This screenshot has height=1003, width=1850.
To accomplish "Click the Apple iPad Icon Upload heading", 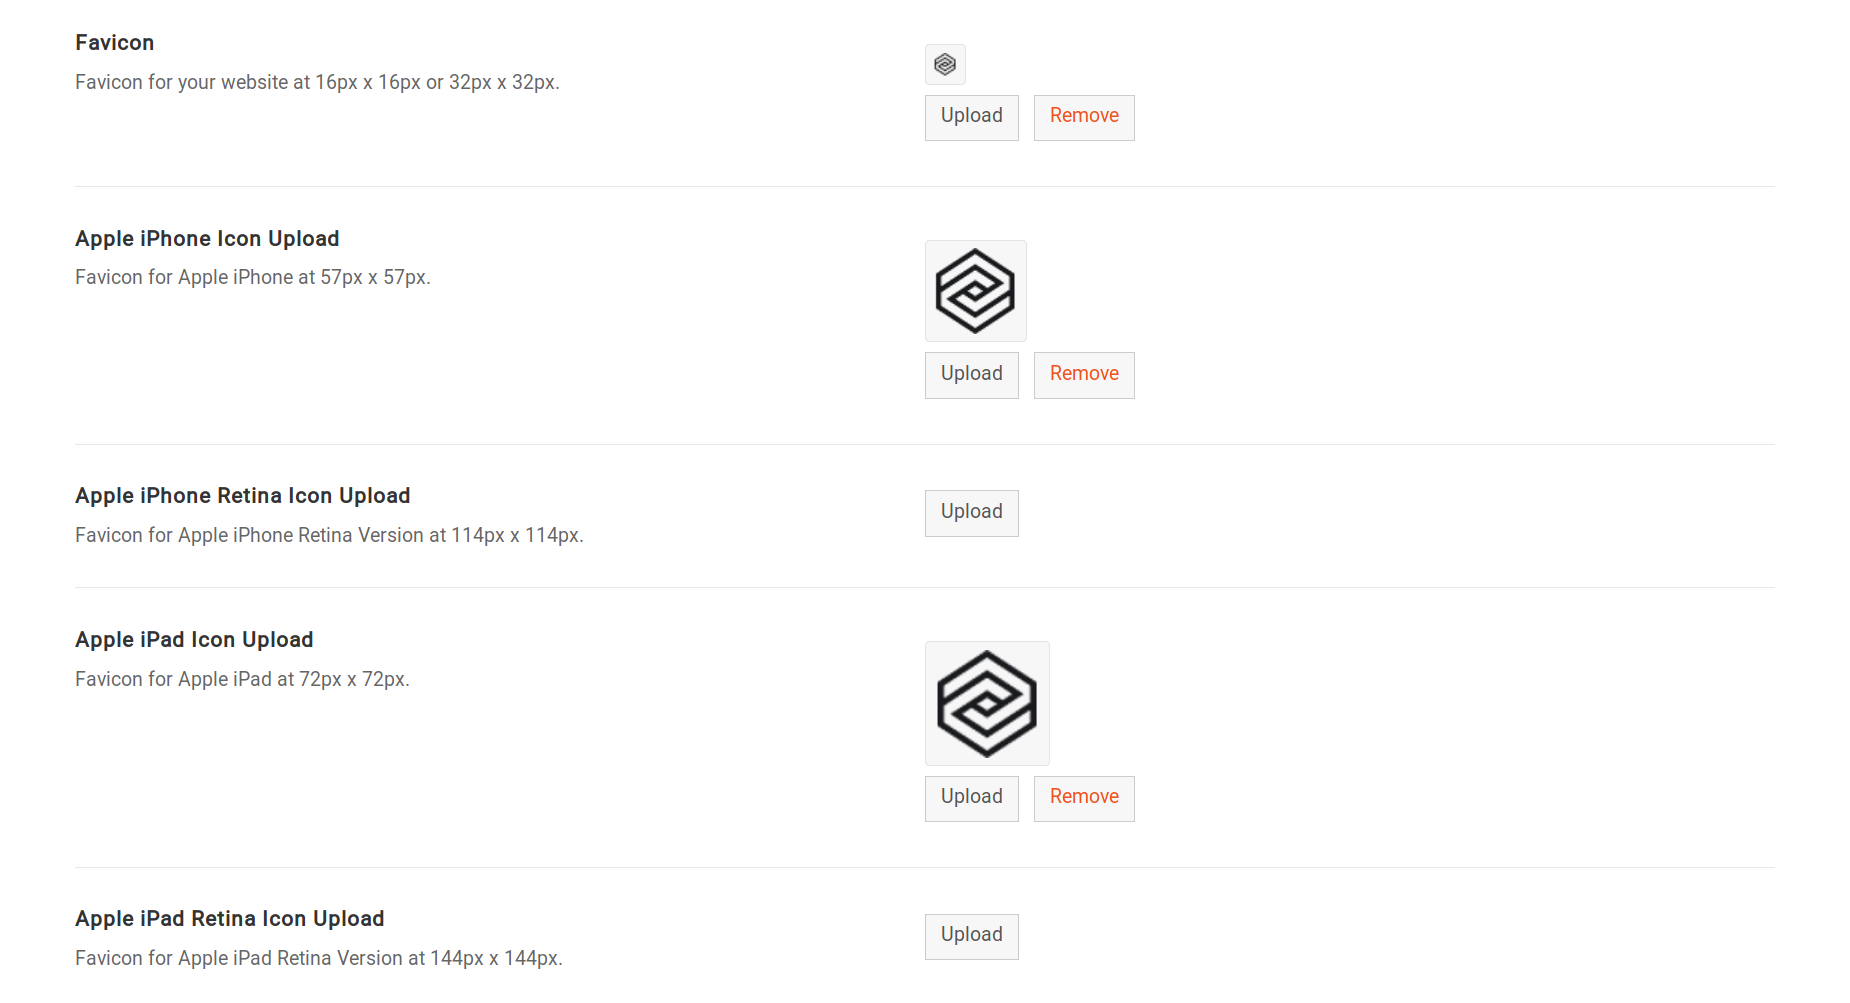I will pos(194,639).
